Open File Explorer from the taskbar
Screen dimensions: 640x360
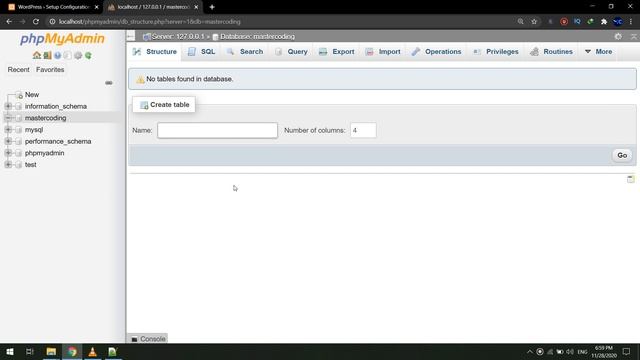click(51, 351)
